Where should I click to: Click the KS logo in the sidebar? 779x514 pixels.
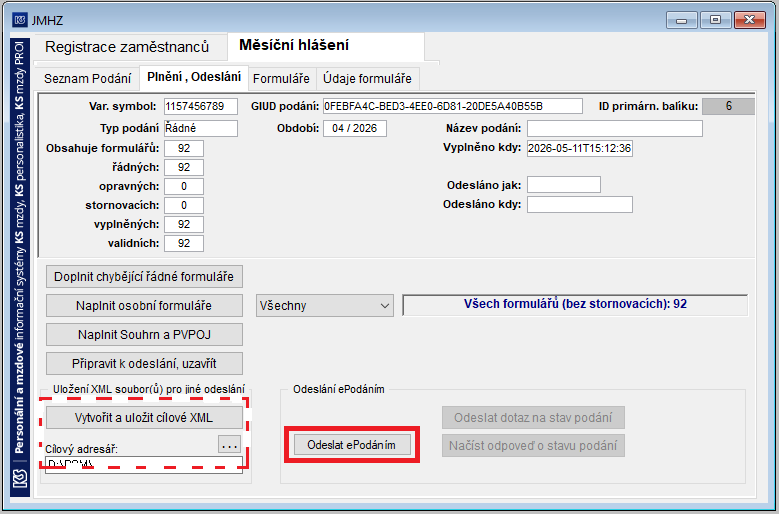(x=20, y=478)
